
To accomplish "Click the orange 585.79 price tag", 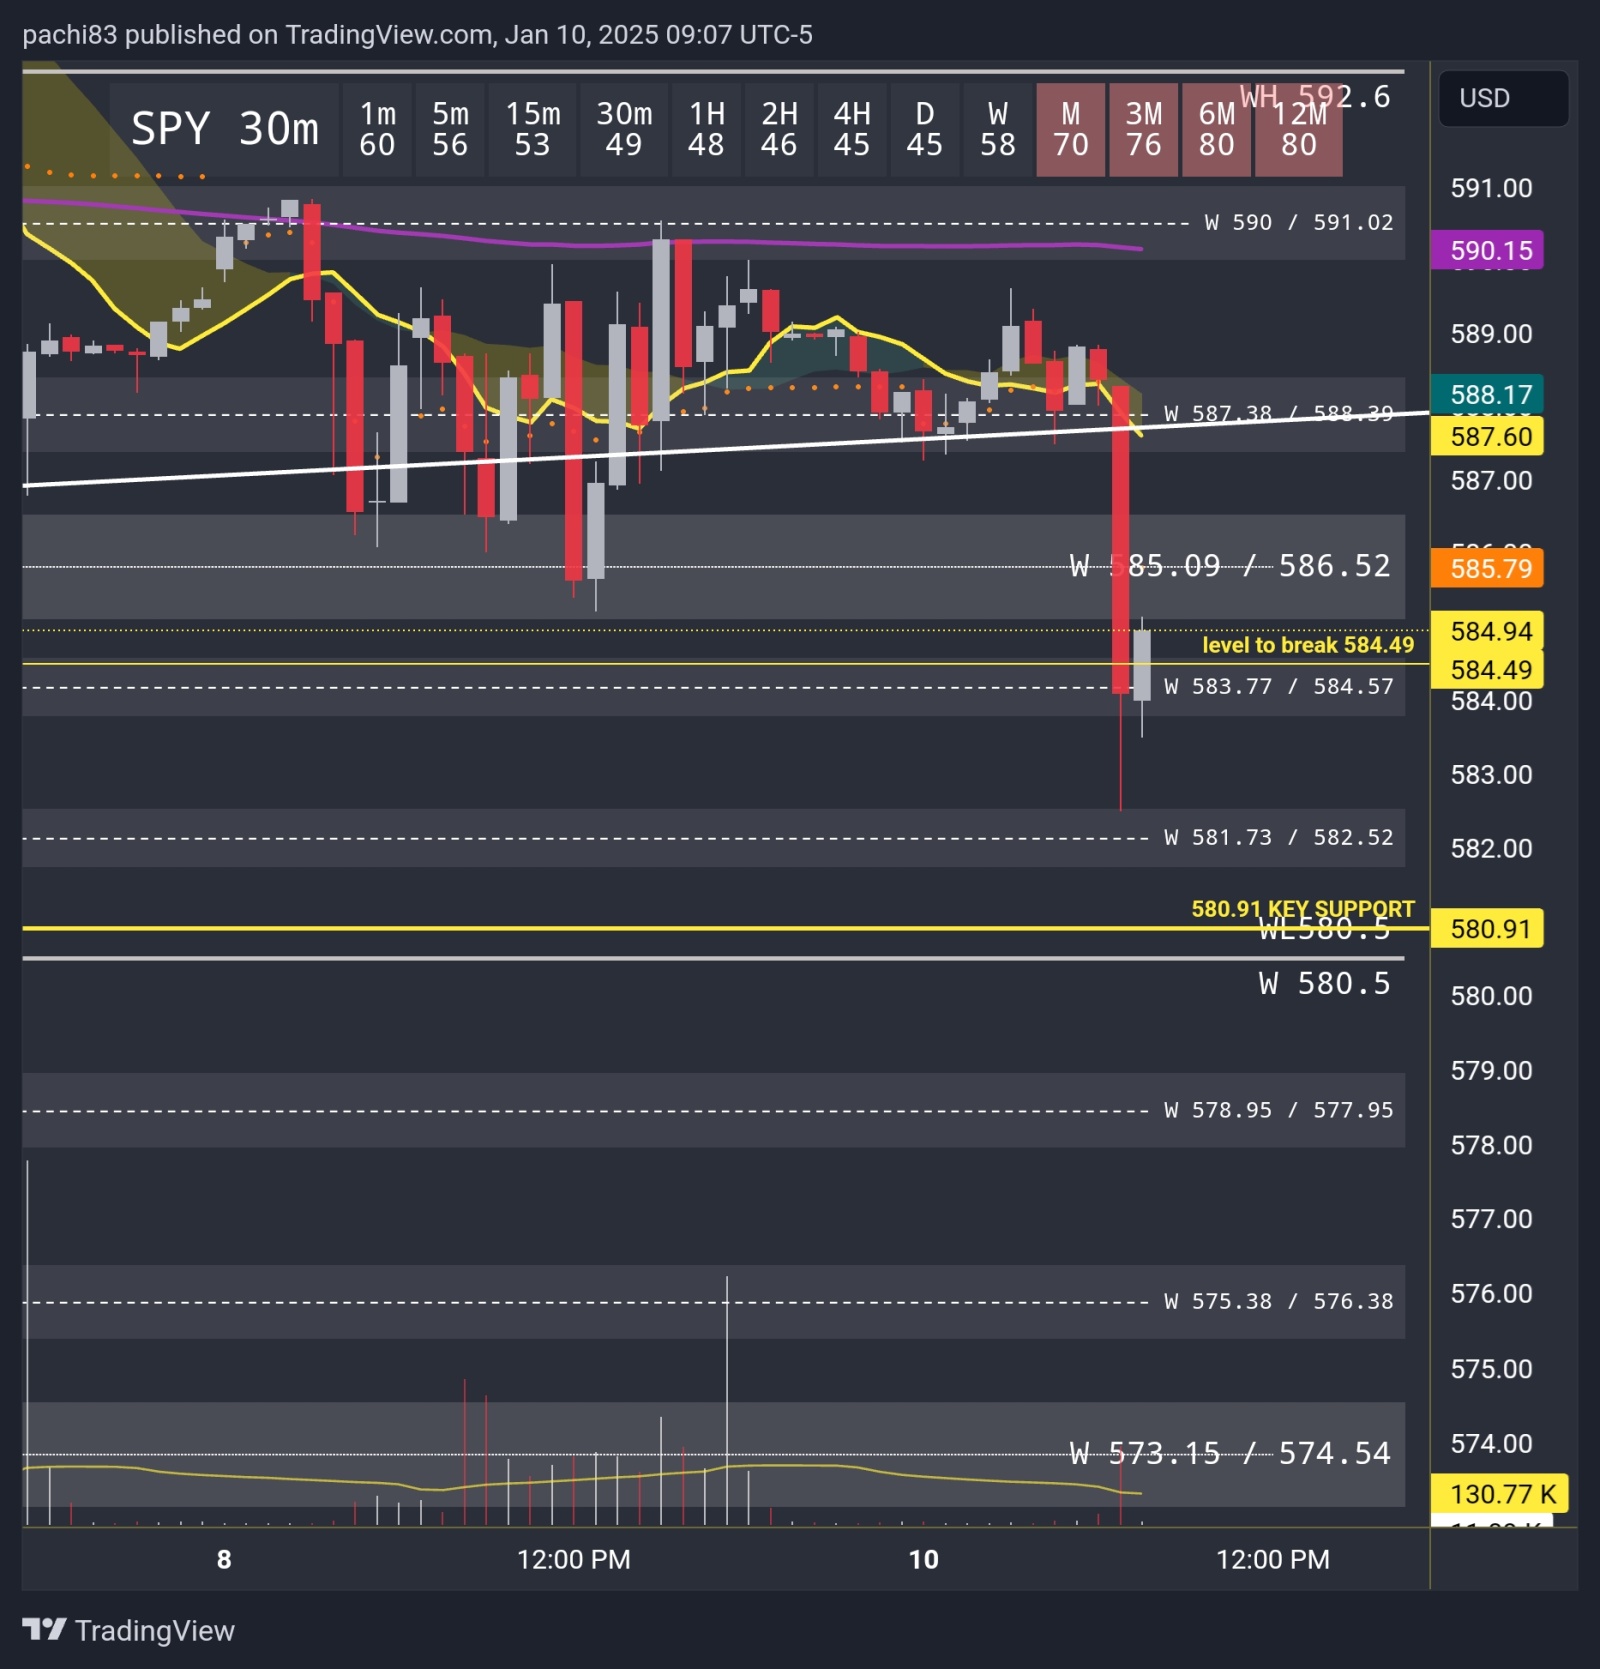I will pyautogui.click(x=1487, y=568).
